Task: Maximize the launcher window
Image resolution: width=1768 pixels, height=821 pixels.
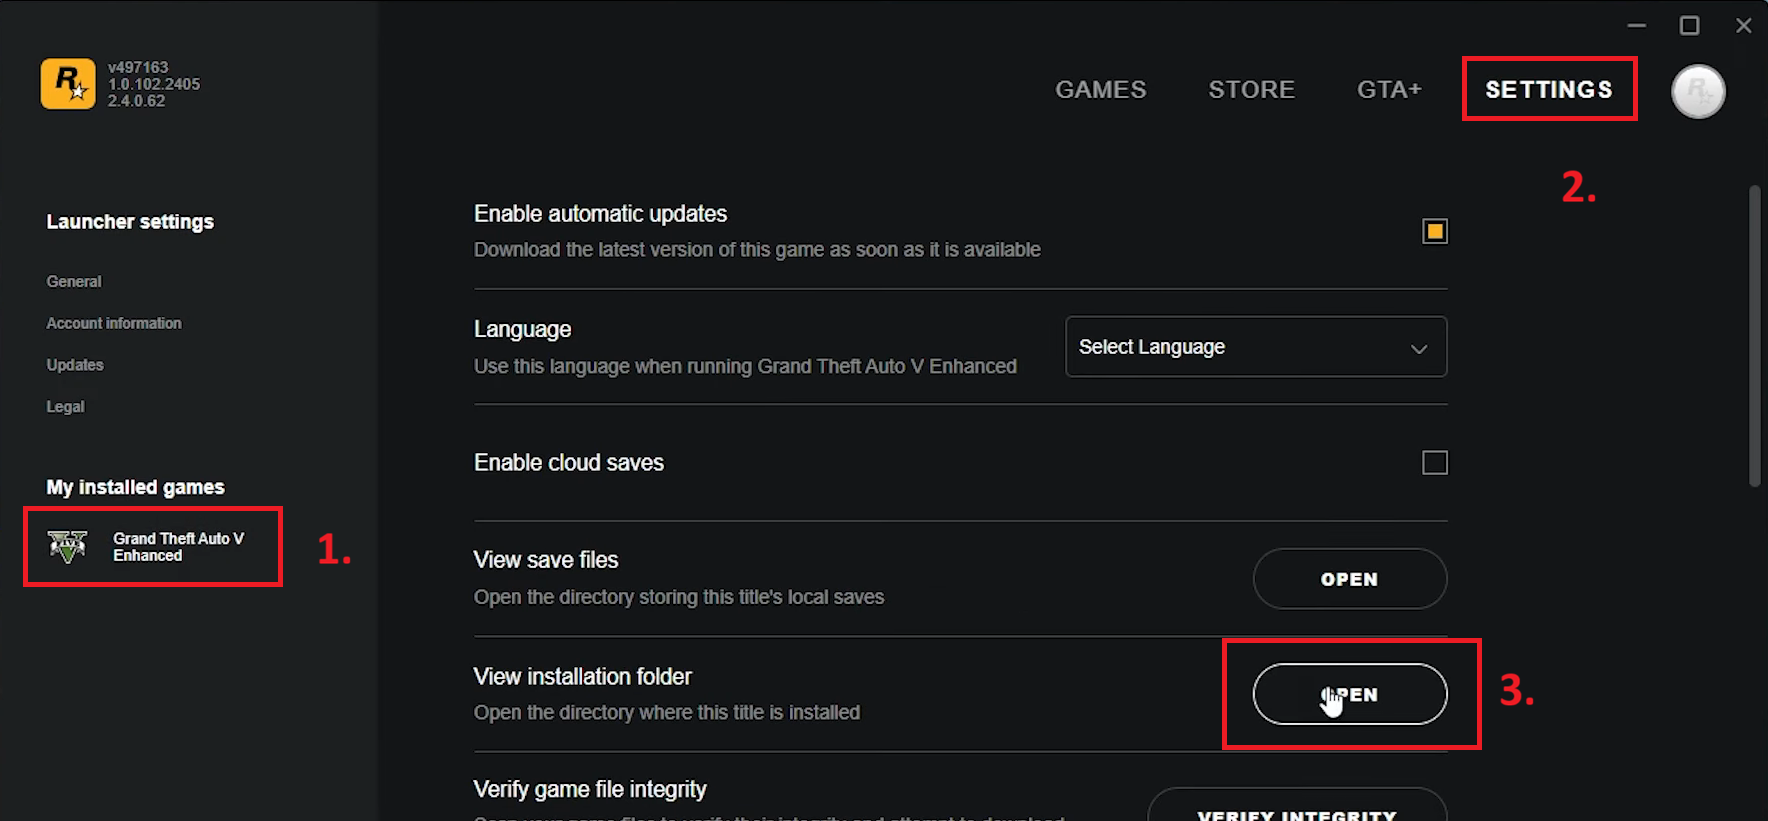Action: tap(1689, 26)
